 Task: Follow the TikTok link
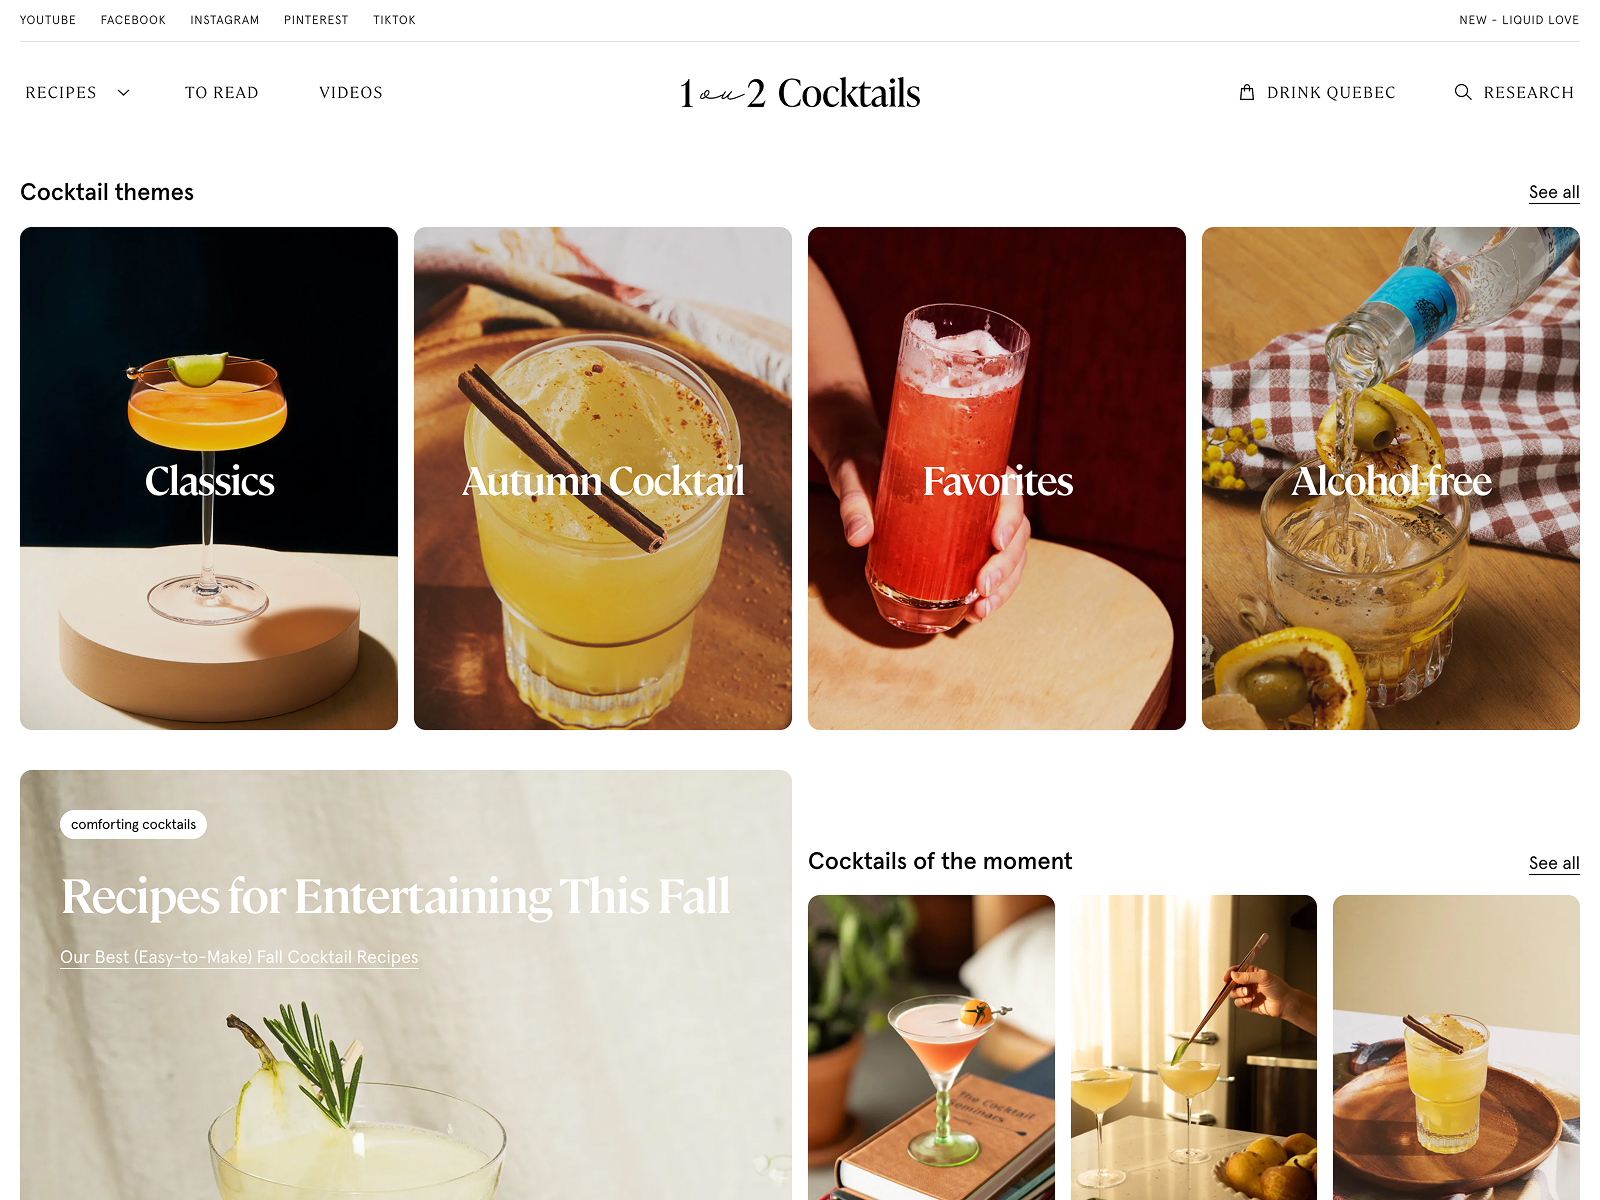click(394, 20)
